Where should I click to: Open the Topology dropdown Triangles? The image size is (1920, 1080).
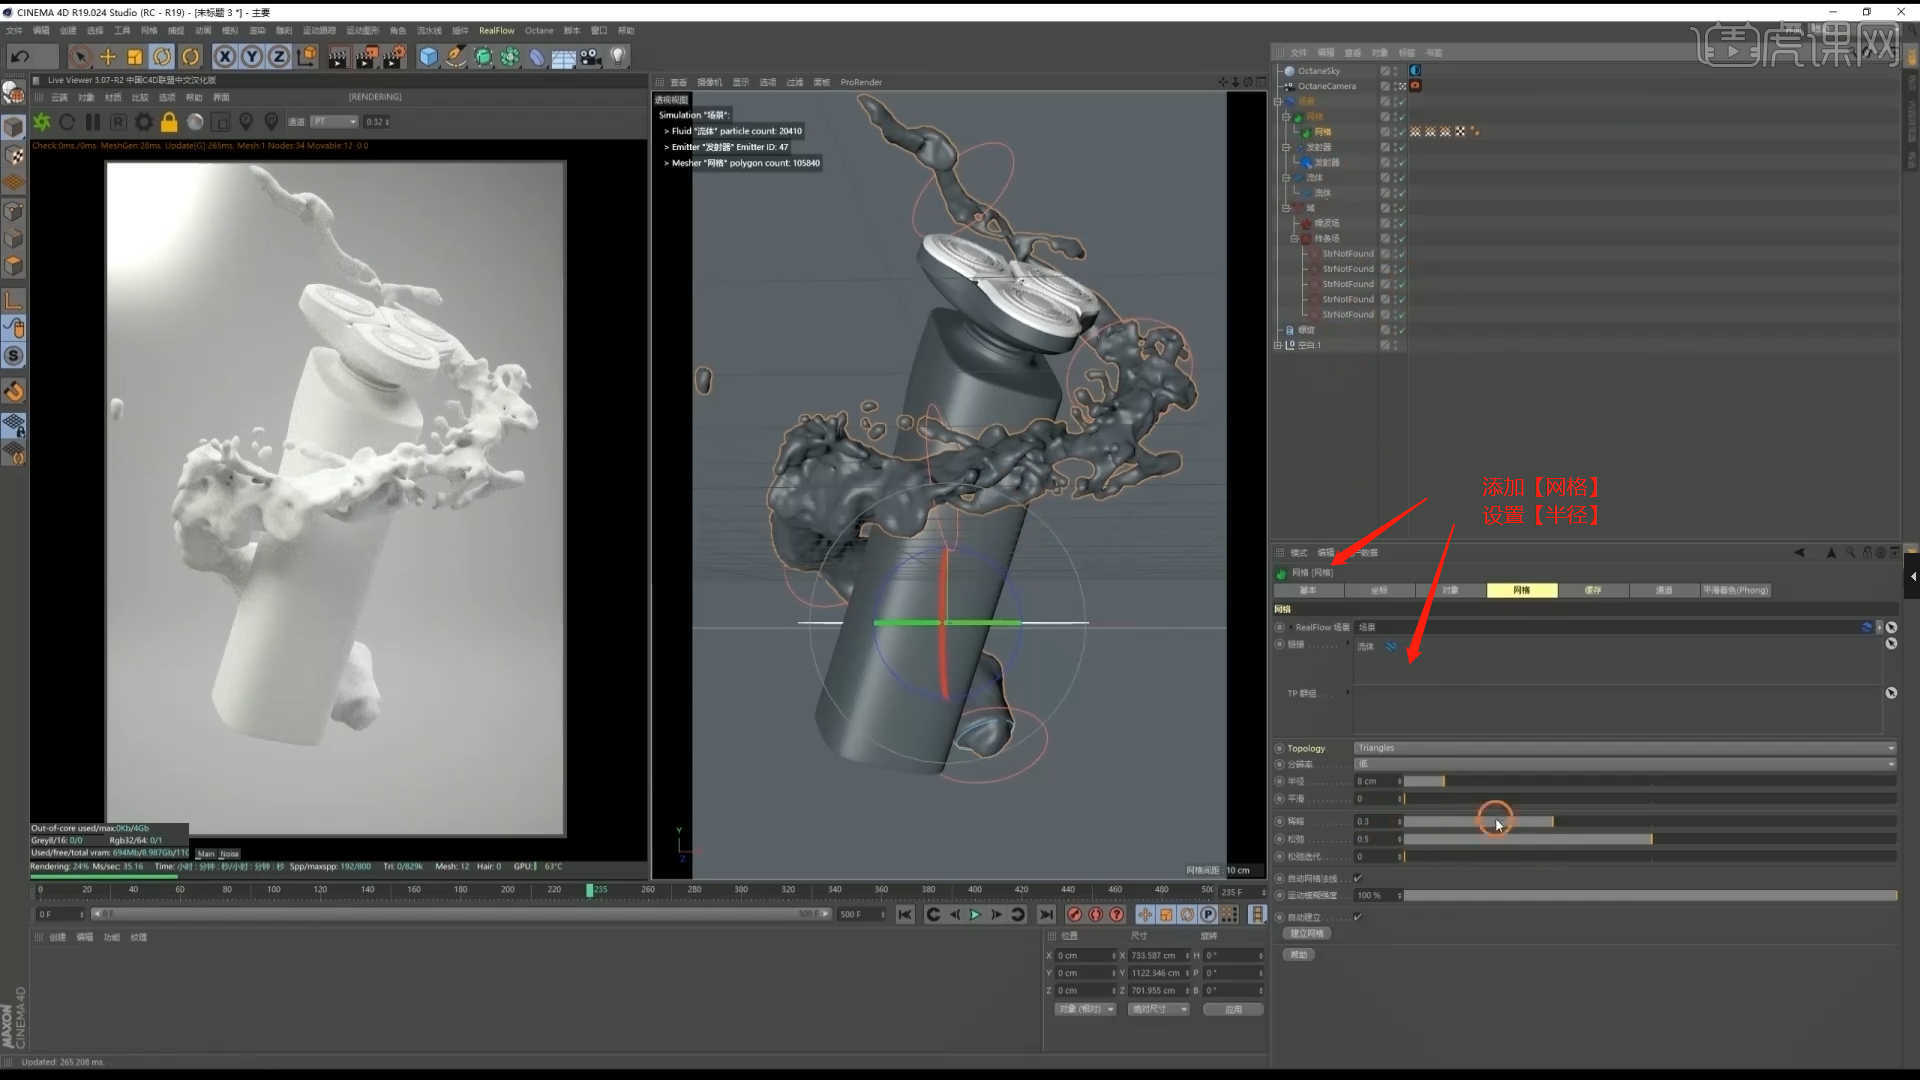pyautogui.click(x=1625, y=748)
